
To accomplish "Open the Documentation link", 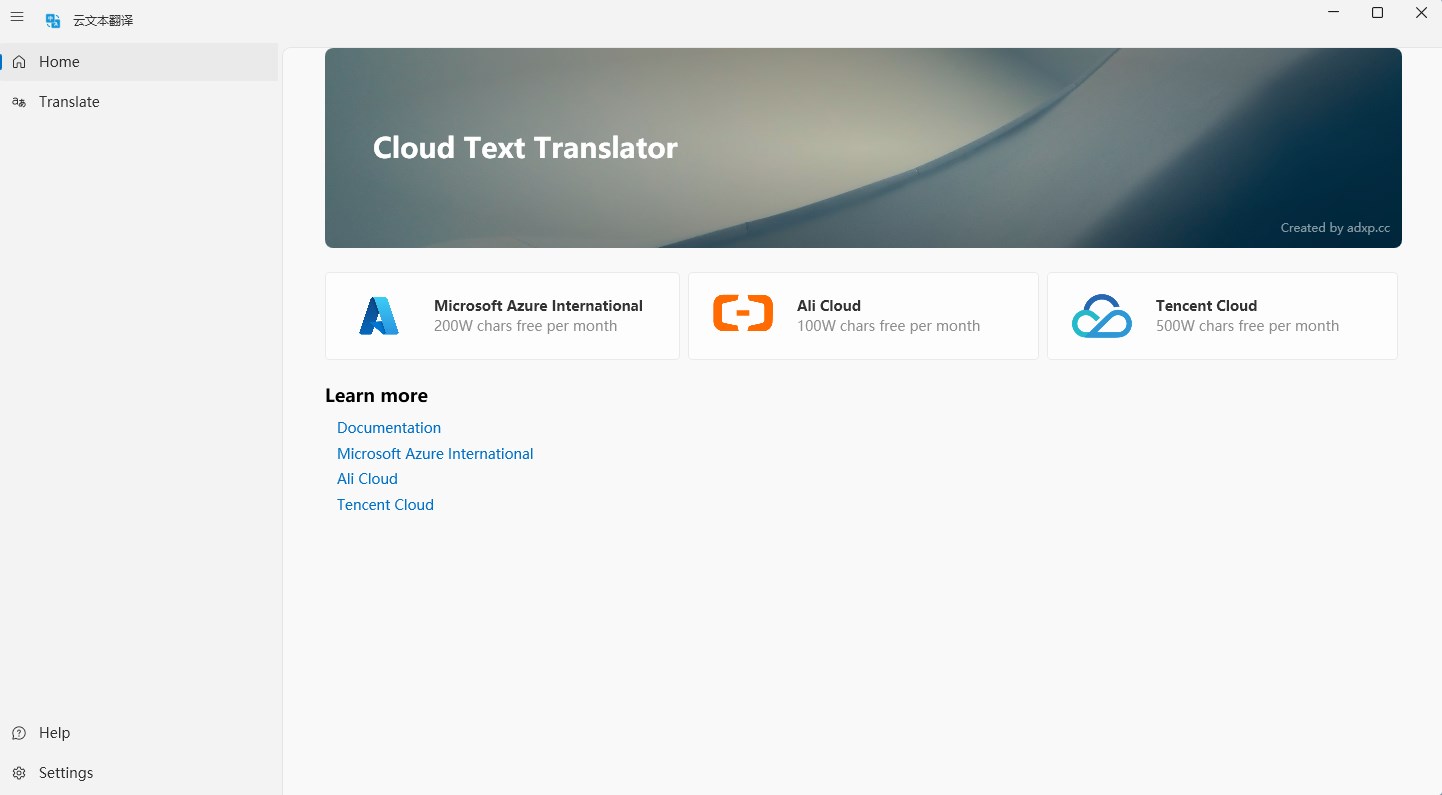I will (389, 428).
